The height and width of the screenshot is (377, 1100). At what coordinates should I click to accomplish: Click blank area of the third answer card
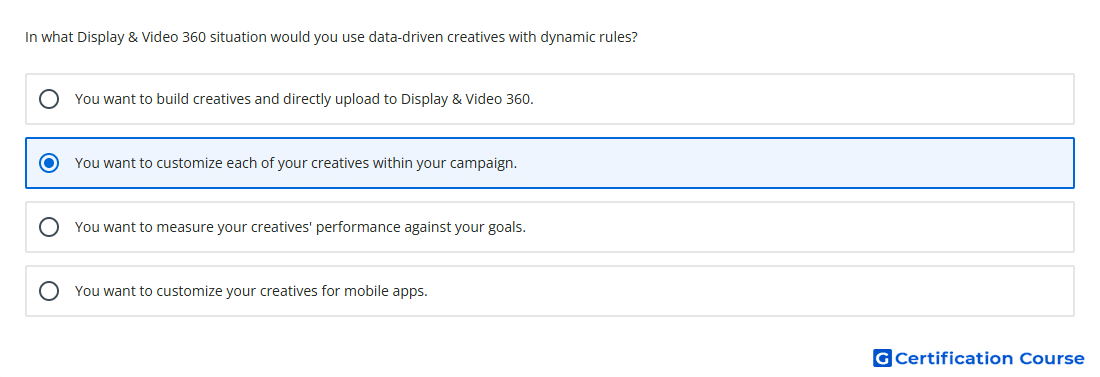(x=800, y=227)
